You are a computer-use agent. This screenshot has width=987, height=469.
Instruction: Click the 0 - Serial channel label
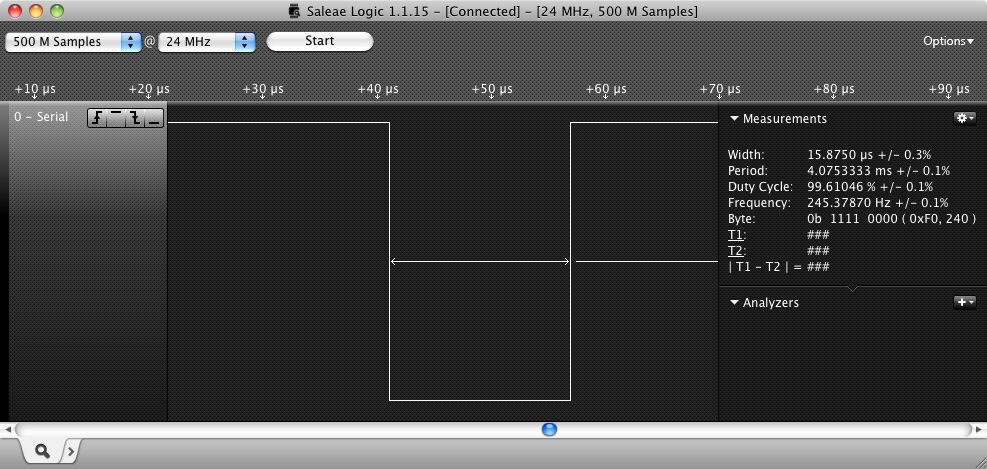pos(41,117)
